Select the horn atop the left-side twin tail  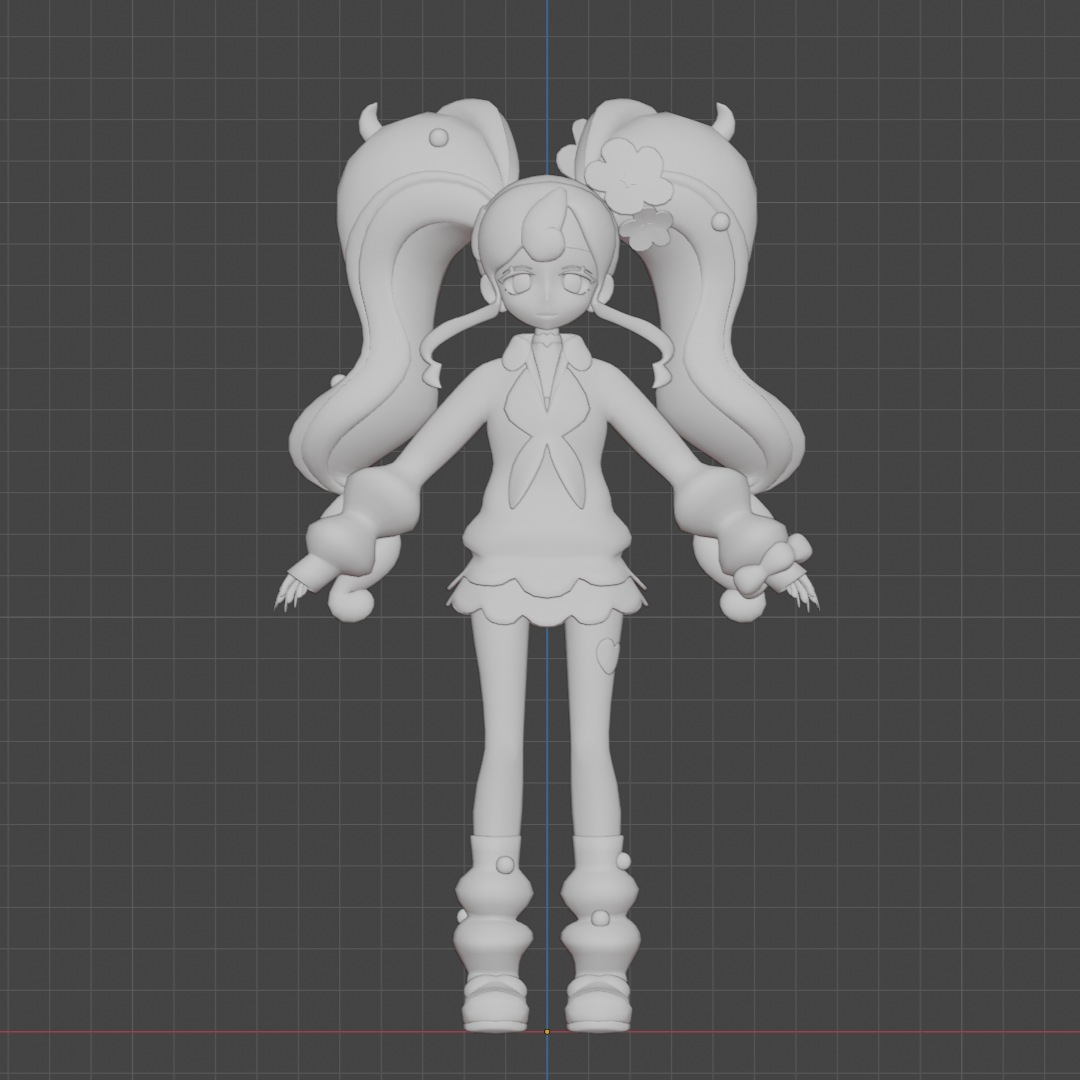coord(370,122)
